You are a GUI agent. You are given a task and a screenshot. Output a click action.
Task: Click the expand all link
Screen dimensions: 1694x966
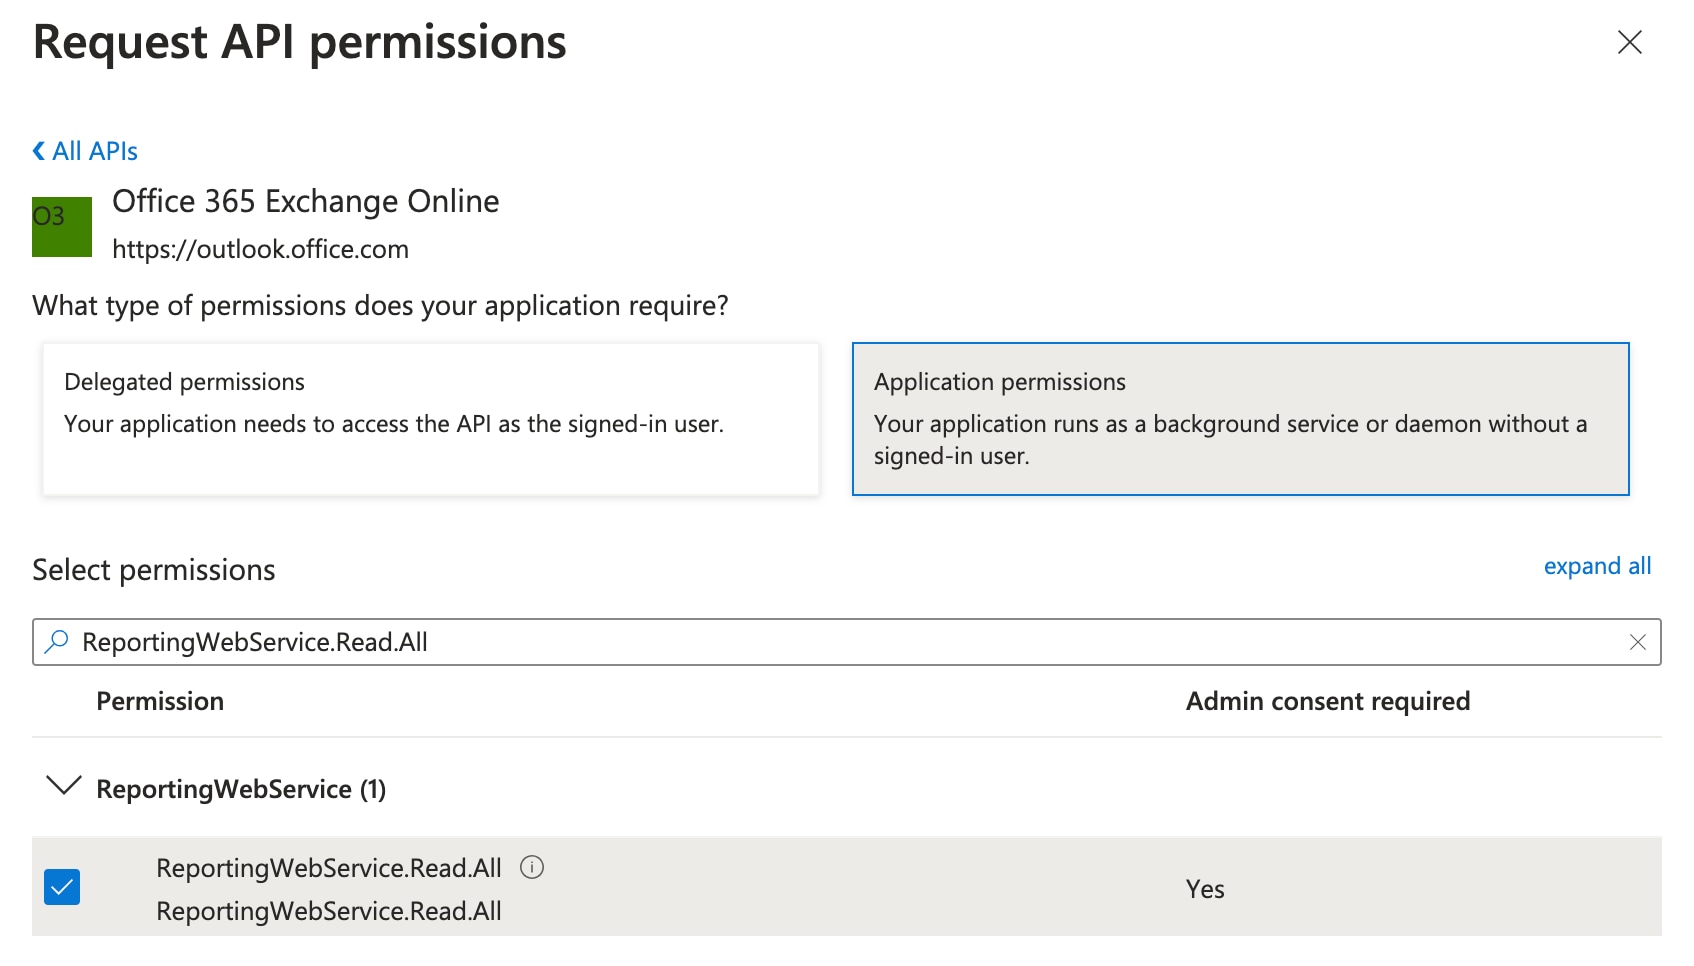point(1597,566)
